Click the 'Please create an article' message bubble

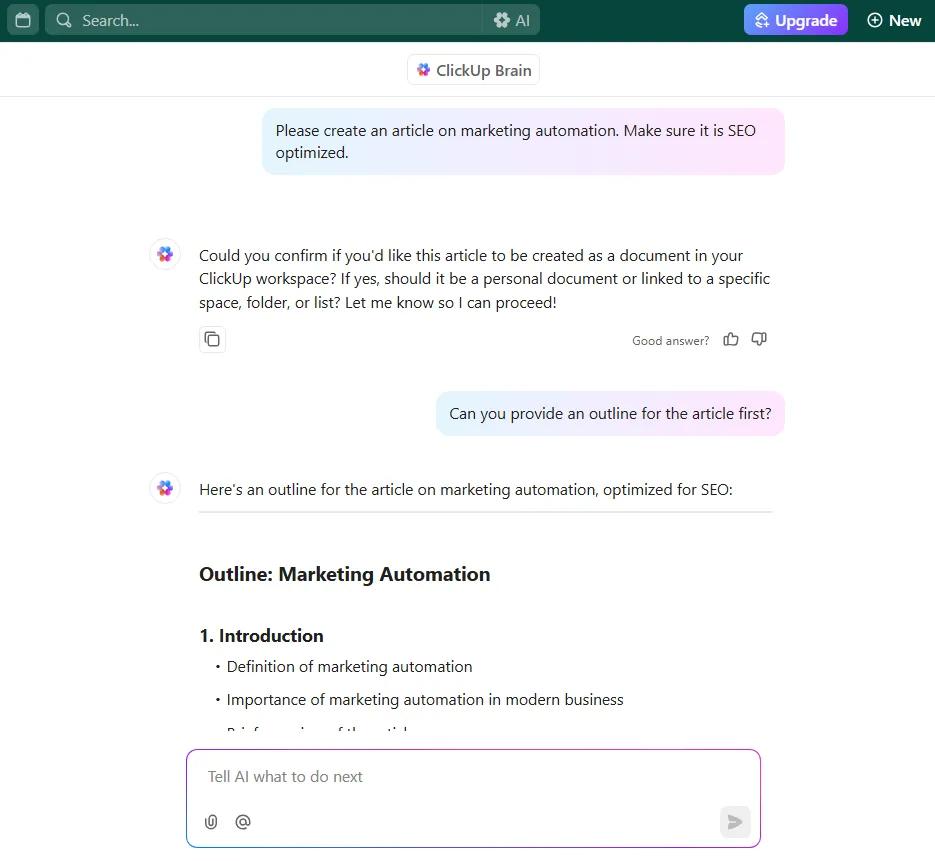[x=524, y=141]
